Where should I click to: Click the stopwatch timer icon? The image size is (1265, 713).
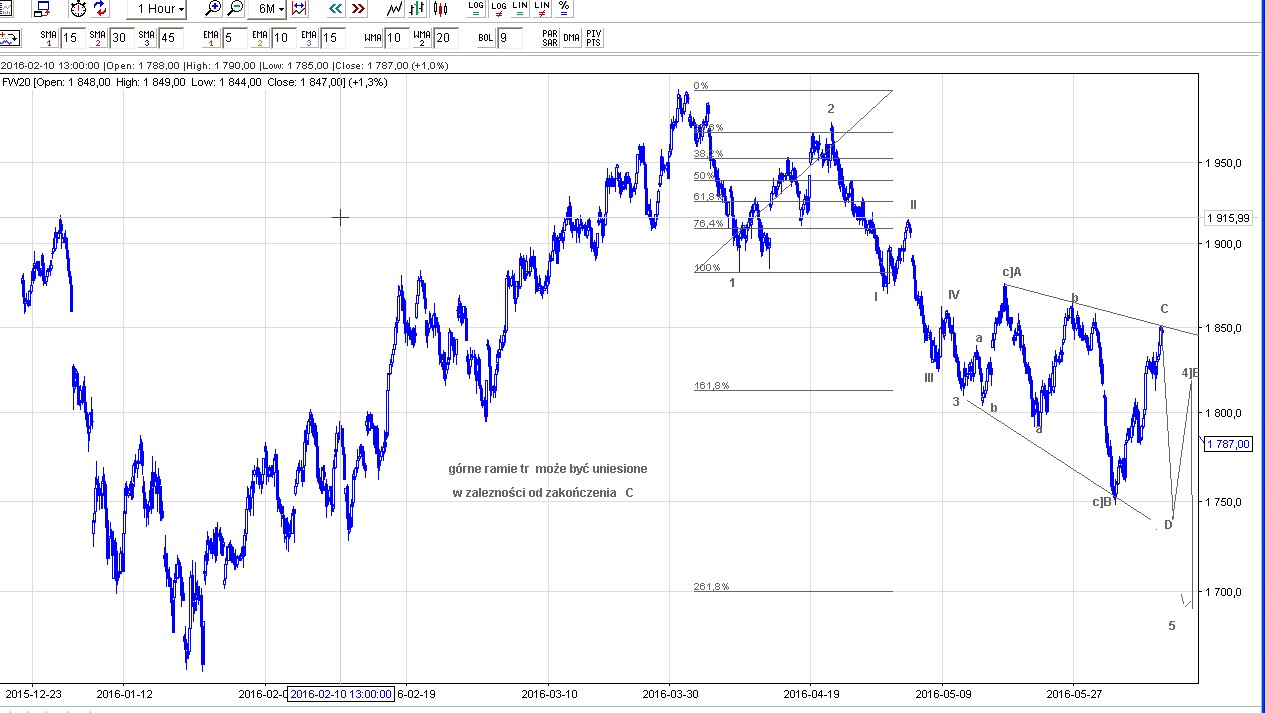coord(78,9)
